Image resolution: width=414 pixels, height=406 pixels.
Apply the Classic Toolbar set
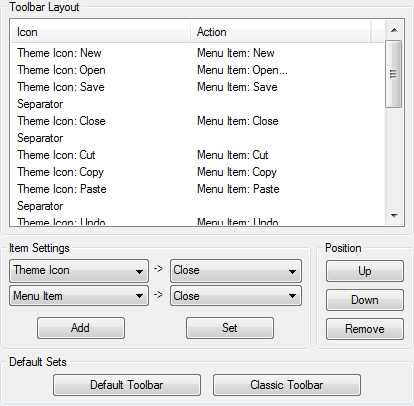(287, 385)
